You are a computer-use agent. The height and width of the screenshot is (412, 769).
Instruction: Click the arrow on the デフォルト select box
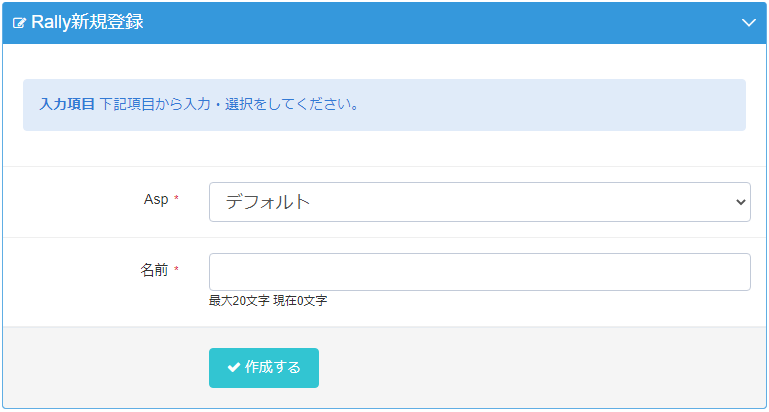point(740,202)
